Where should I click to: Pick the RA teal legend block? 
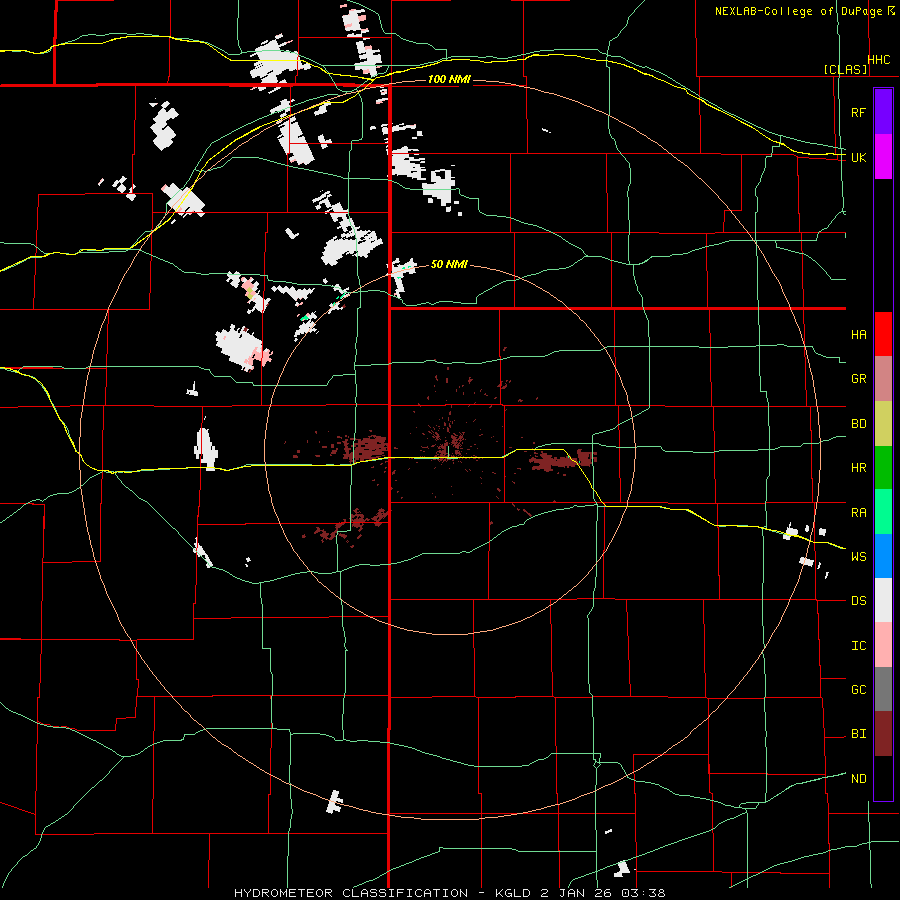[883, 512]
